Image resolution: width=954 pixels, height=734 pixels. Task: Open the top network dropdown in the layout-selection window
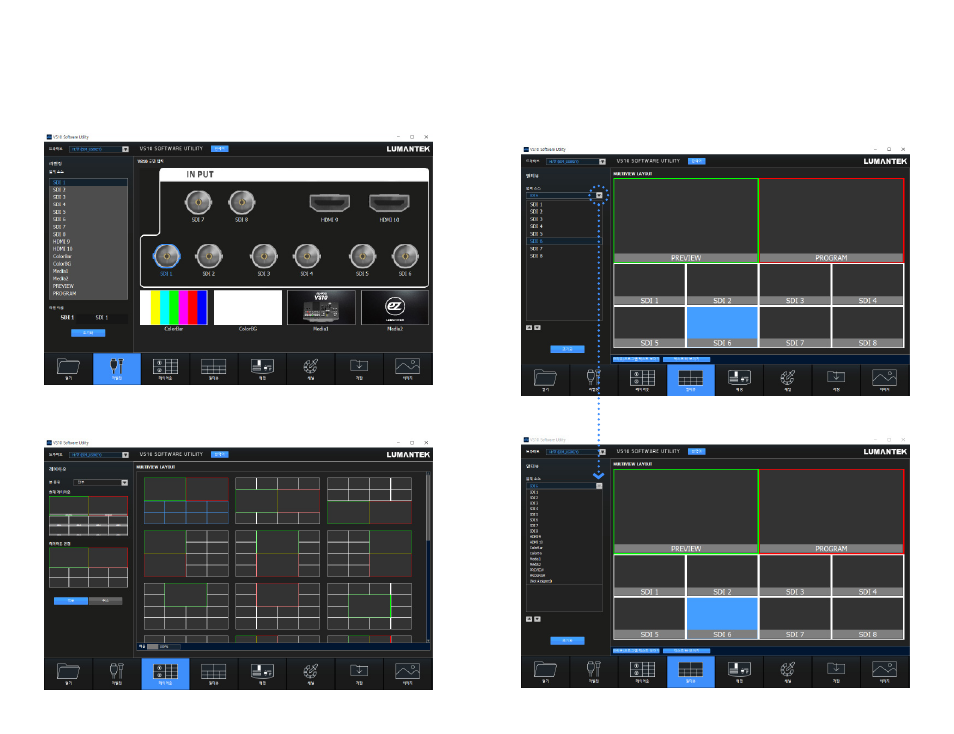[125, 455]
